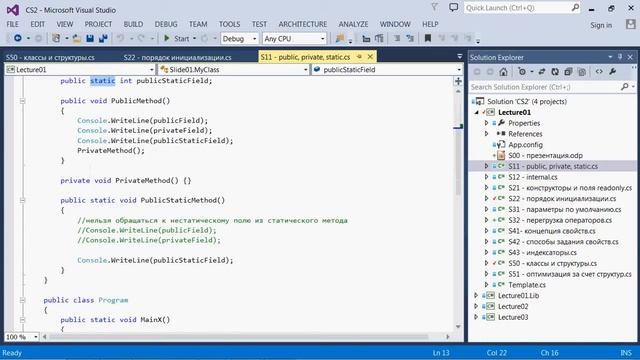Click the split editor window handle
Screen dimensions: 640x360
point(458,81)
